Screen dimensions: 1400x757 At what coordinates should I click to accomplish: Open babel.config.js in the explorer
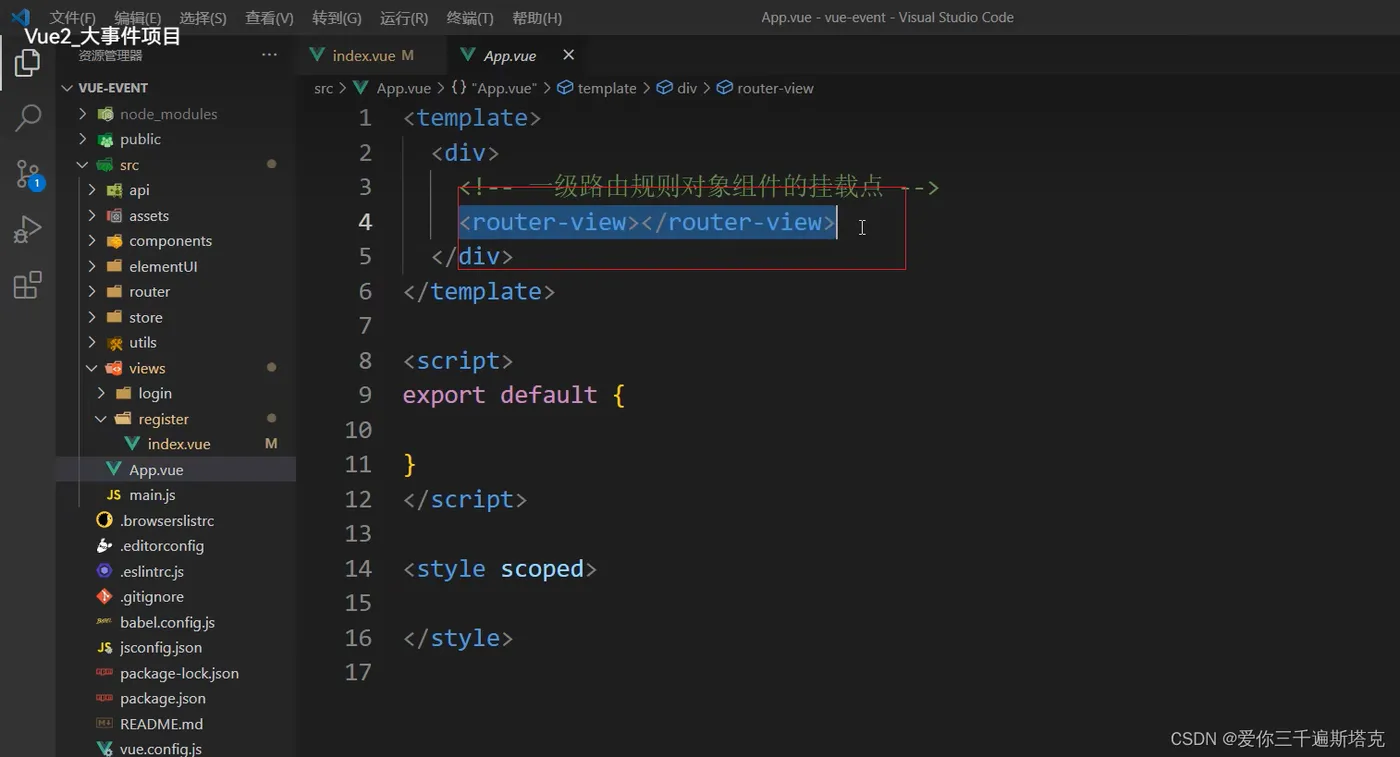pyautogui.click(x=176, y=622)
